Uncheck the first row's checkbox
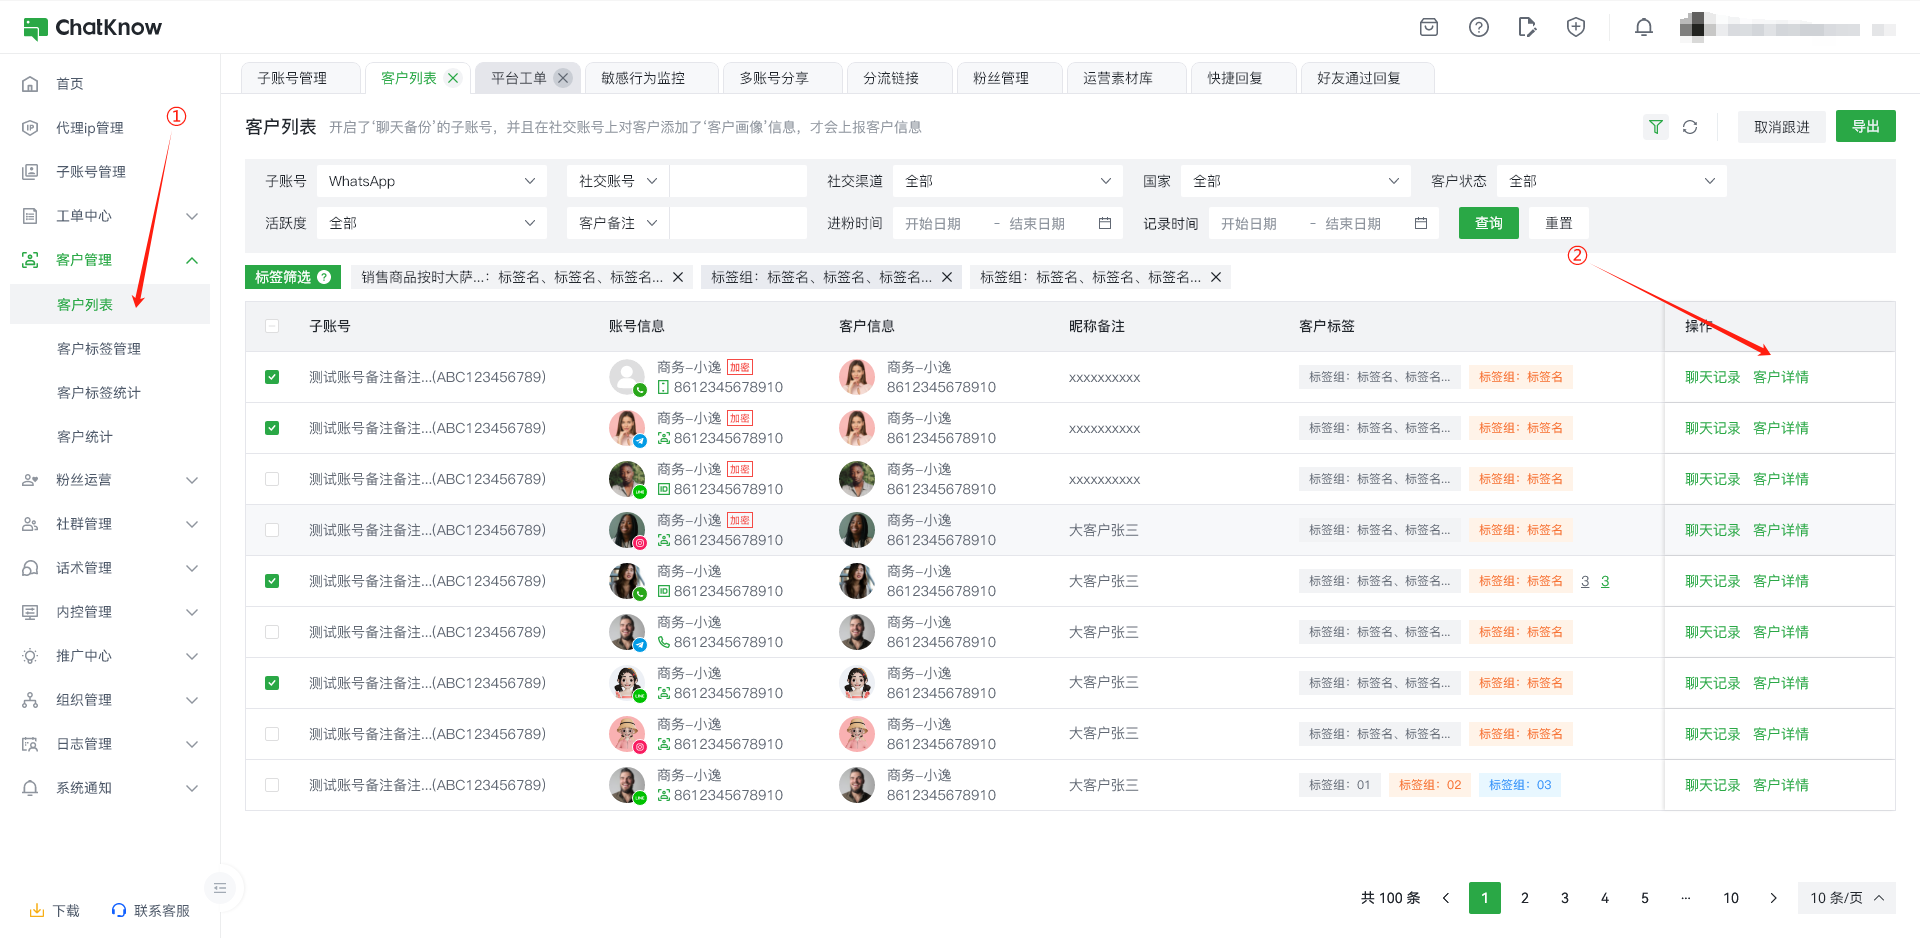Image resolution: width=1920 pixels, height=938 pixels. point(272,377)
